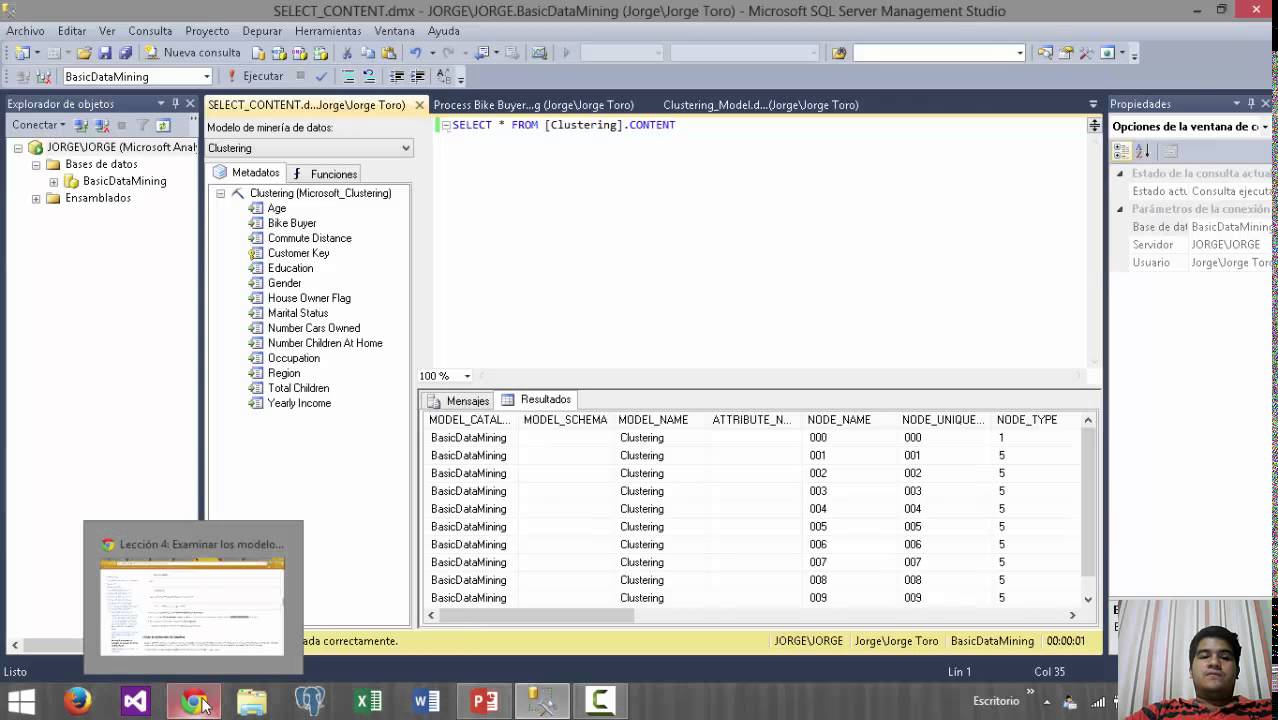Click Nueva consulta button
The width and height of the screenshot is (1278, 720).
tap(193, 53)
